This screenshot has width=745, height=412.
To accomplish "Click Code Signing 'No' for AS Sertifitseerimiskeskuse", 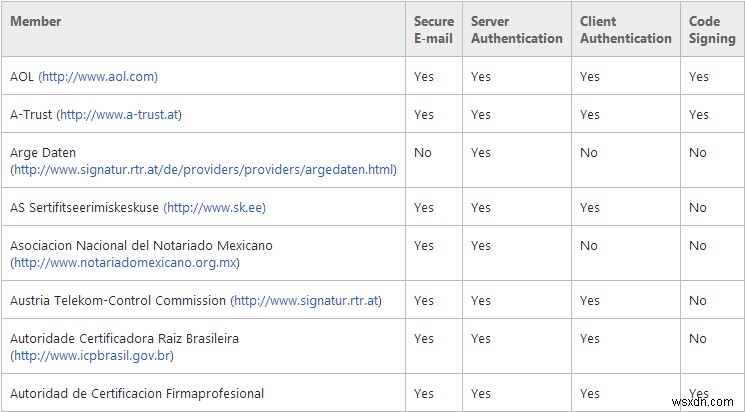I will 697,207.
